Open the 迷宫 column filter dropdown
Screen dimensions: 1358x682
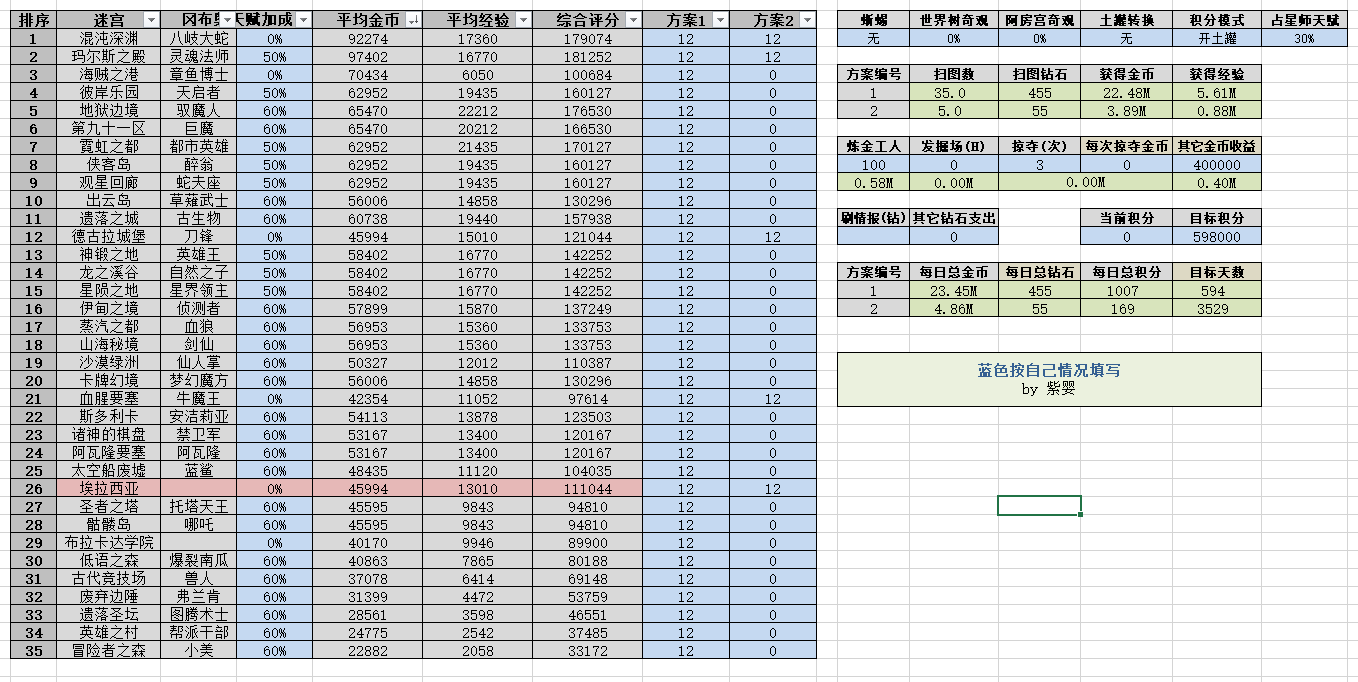151,20
